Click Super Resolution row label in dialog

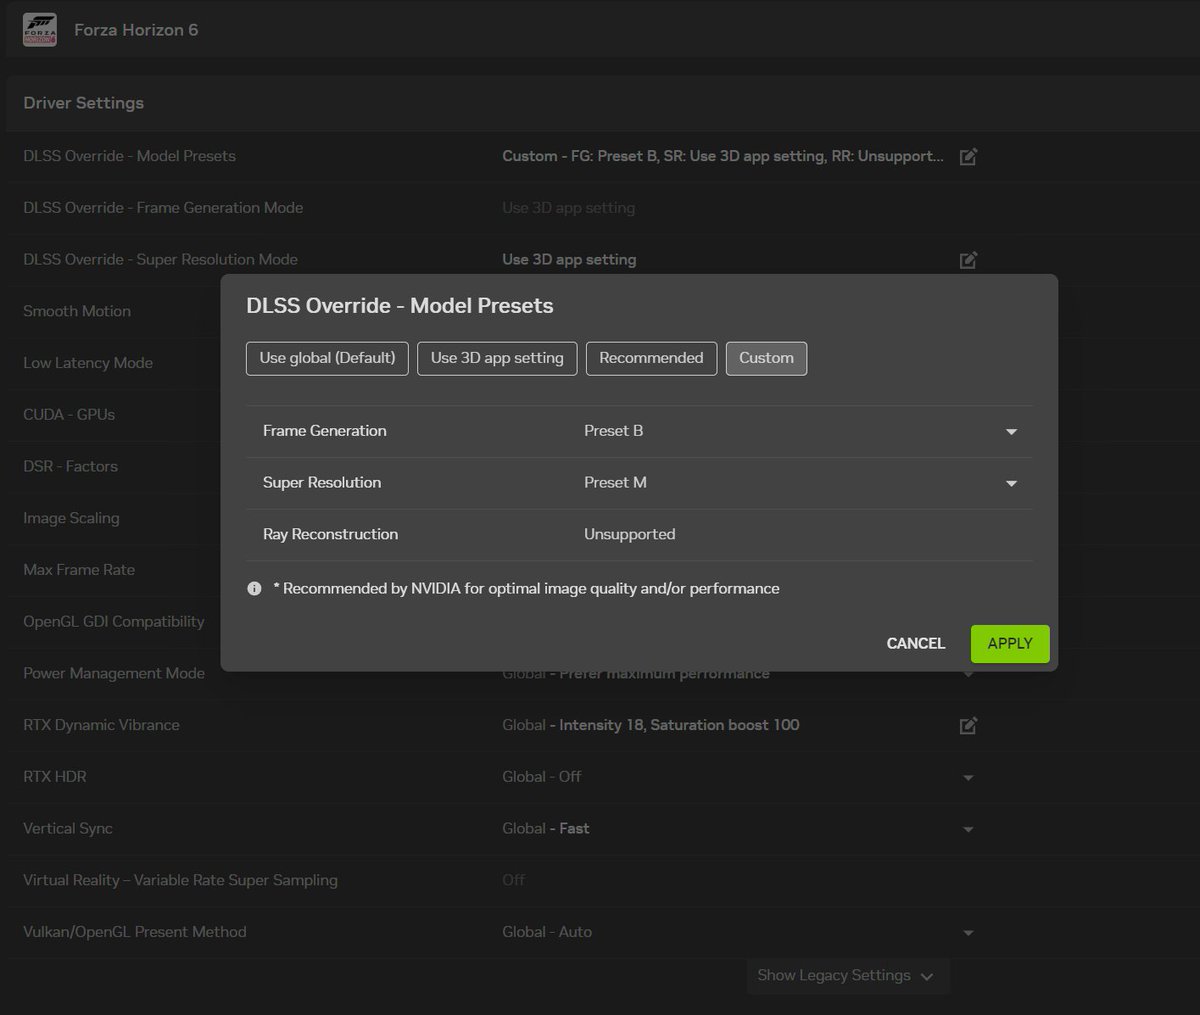pyautogui.click(x=322, y=482)
